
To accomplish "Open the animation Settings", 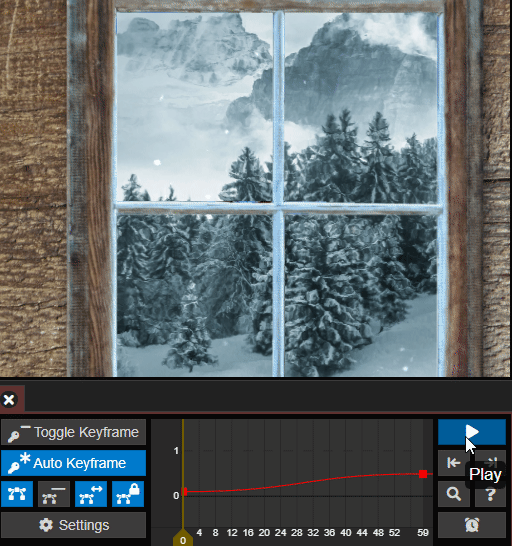I will click(73, 525).
